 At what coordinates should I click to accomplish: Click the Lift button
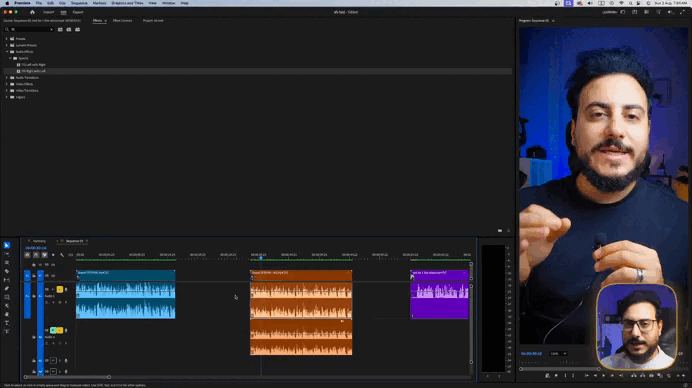(x=634, y=376)
